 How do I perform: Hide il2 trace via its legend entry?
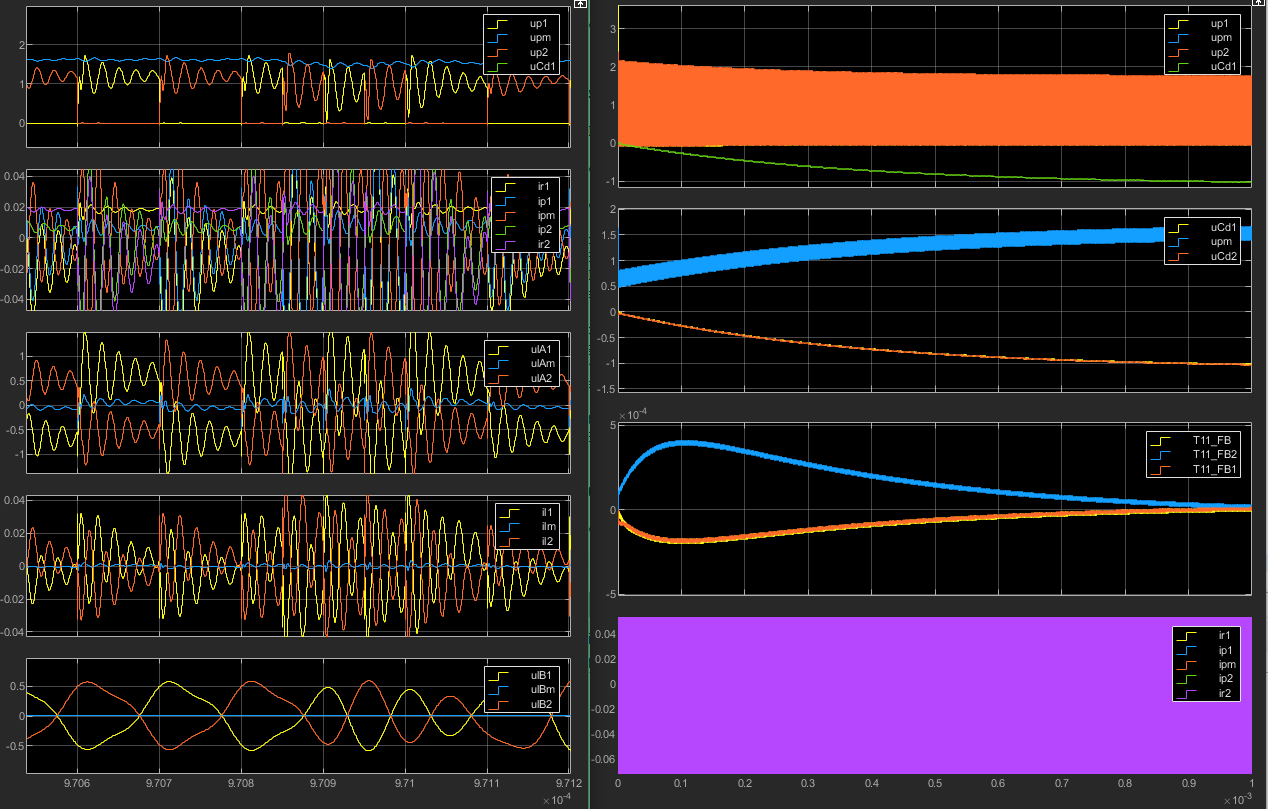pyautogui.click(x=547, y=541)
